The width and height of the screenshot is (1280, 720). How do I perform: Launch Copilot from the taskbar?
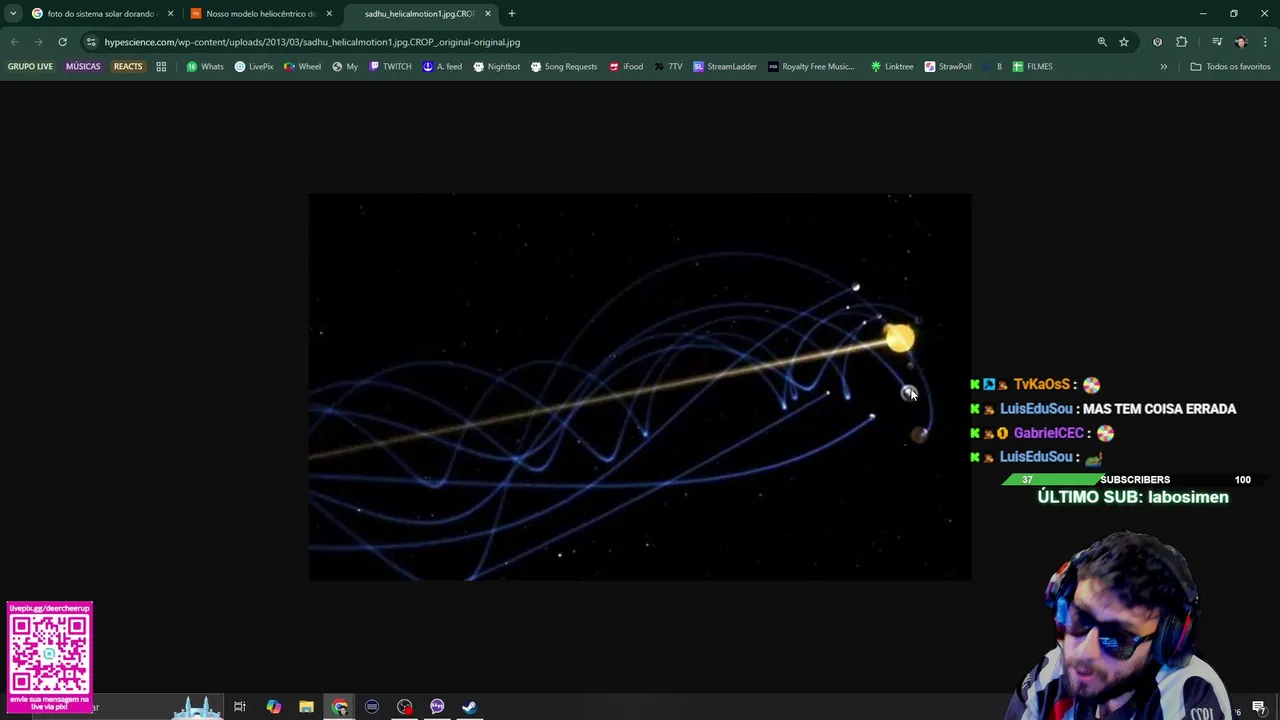pyautogui.click(x=273, y=707)
